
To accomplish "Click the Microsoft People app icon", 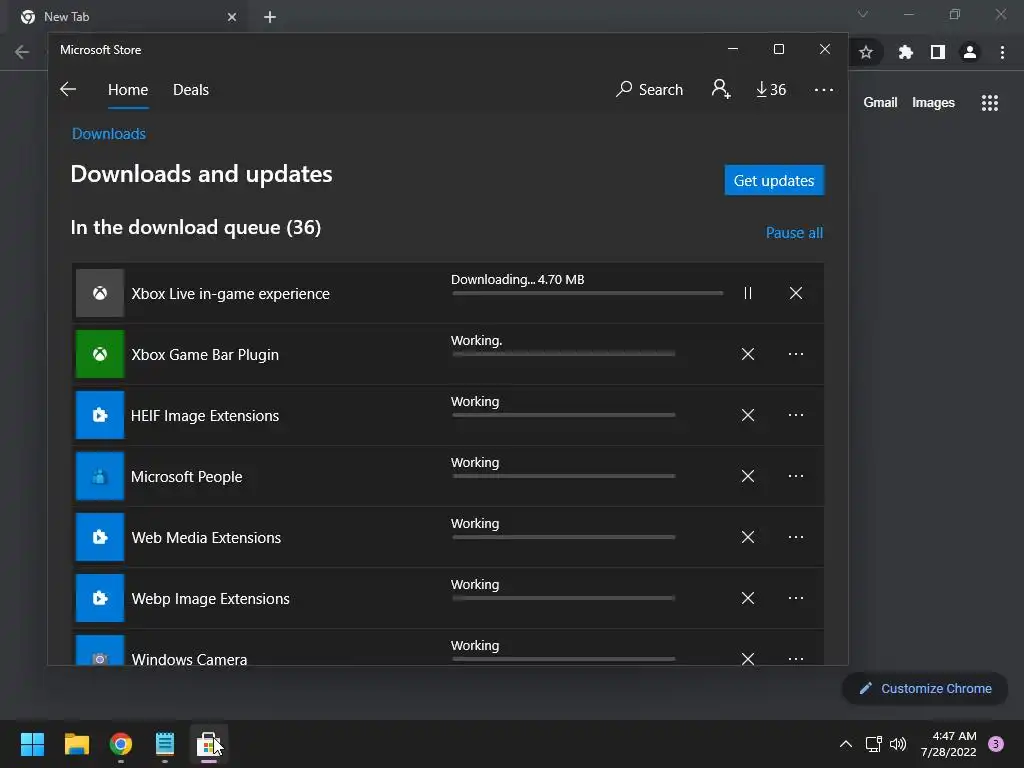I will [x=100, y=476].
